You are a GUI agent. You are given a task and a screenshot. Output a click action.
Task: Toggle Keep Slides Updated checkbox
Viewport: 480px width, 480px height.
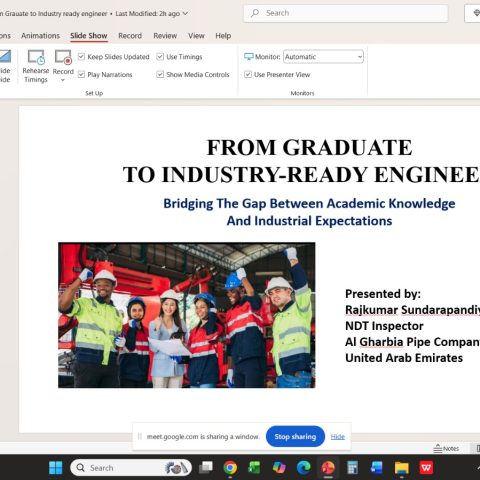click(x=81, y=57)
